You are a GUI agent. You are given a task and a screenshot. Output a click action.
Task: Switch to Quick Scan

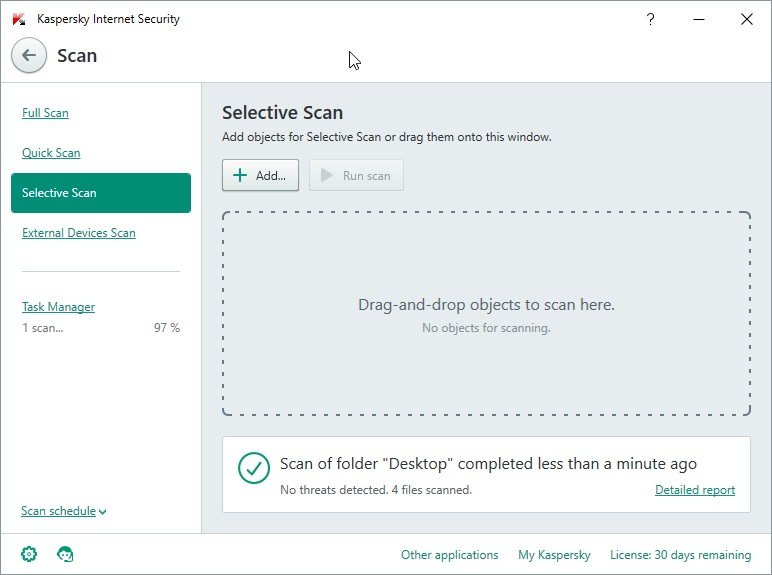[51, 153]
